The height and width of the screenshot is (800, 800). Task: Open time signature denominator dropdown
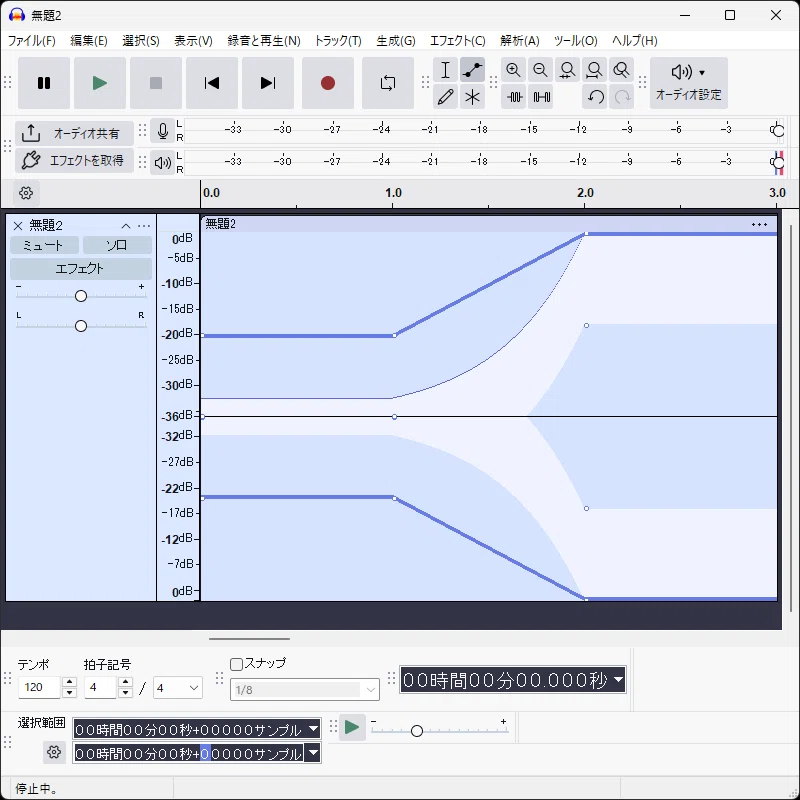(x=178, y=688)
